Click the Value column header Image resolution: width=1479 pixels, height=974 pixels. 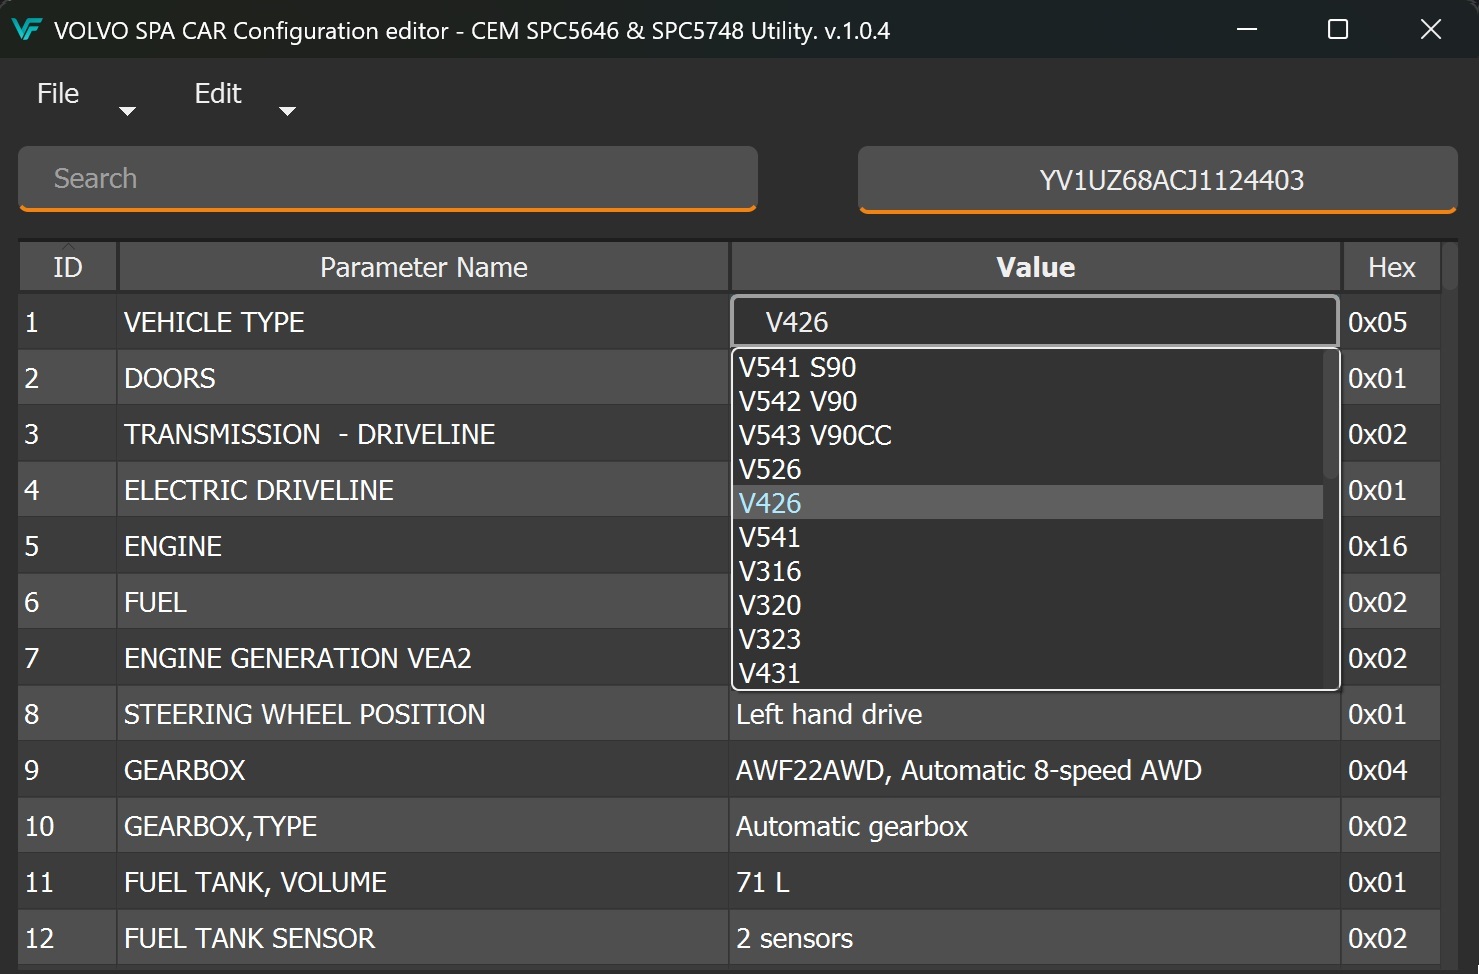(1035, 267)
